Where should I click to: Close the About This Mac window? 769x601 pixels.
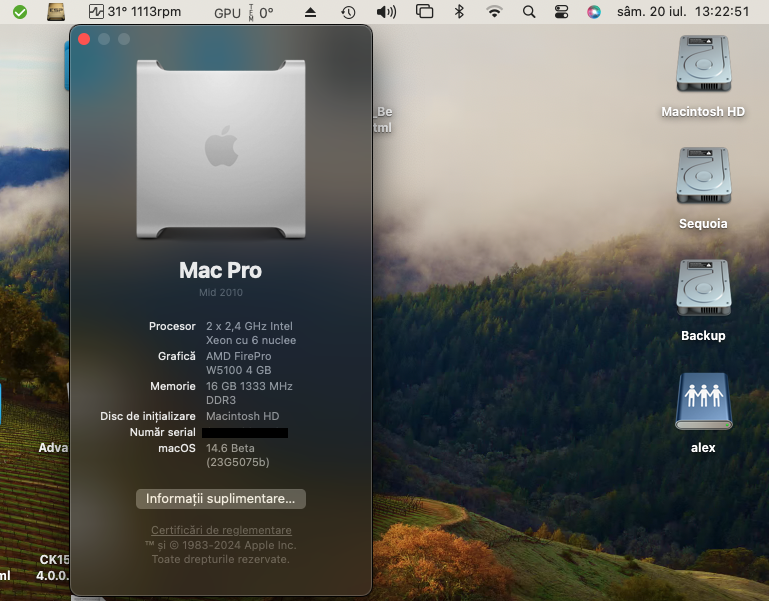[x=84, y=39]
